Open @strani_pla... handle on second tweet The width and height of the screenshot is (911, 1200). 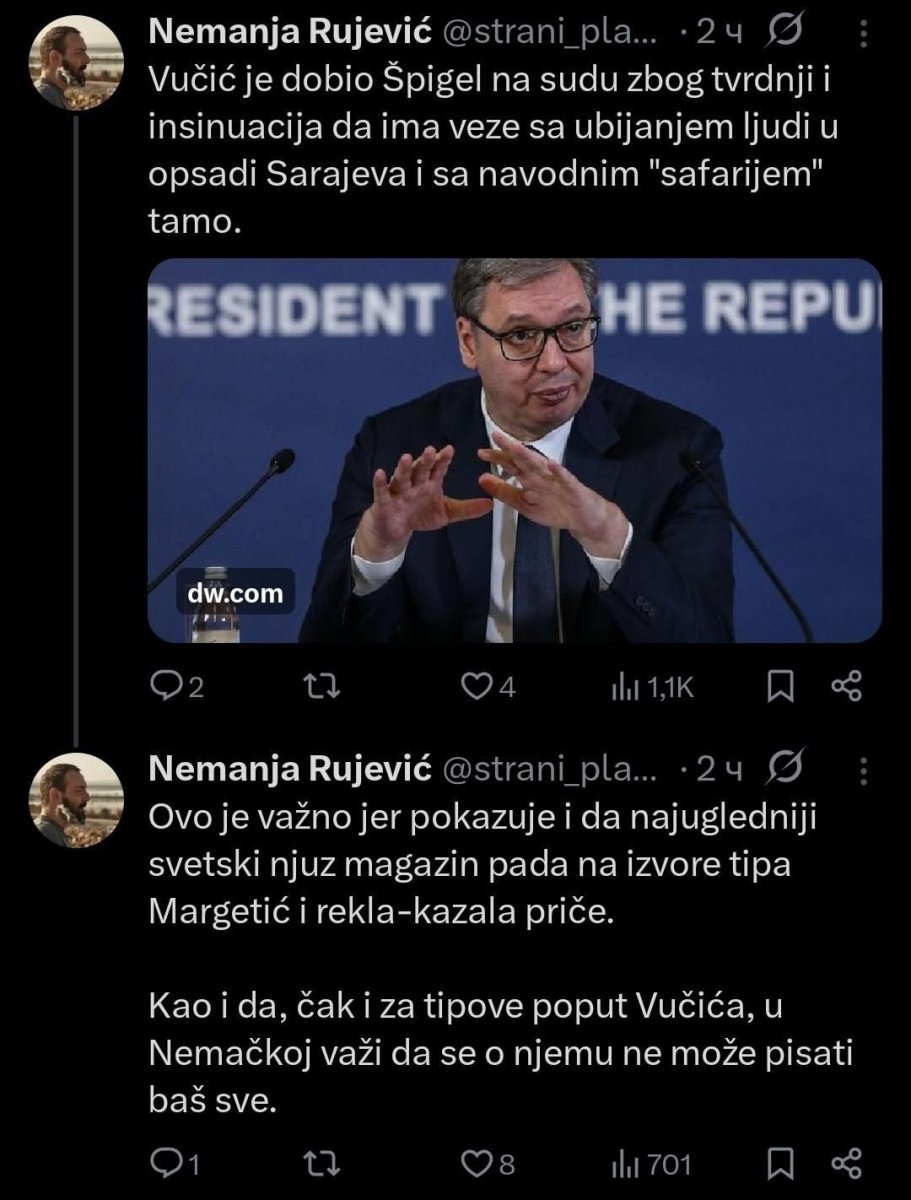(x=549, y=770)
